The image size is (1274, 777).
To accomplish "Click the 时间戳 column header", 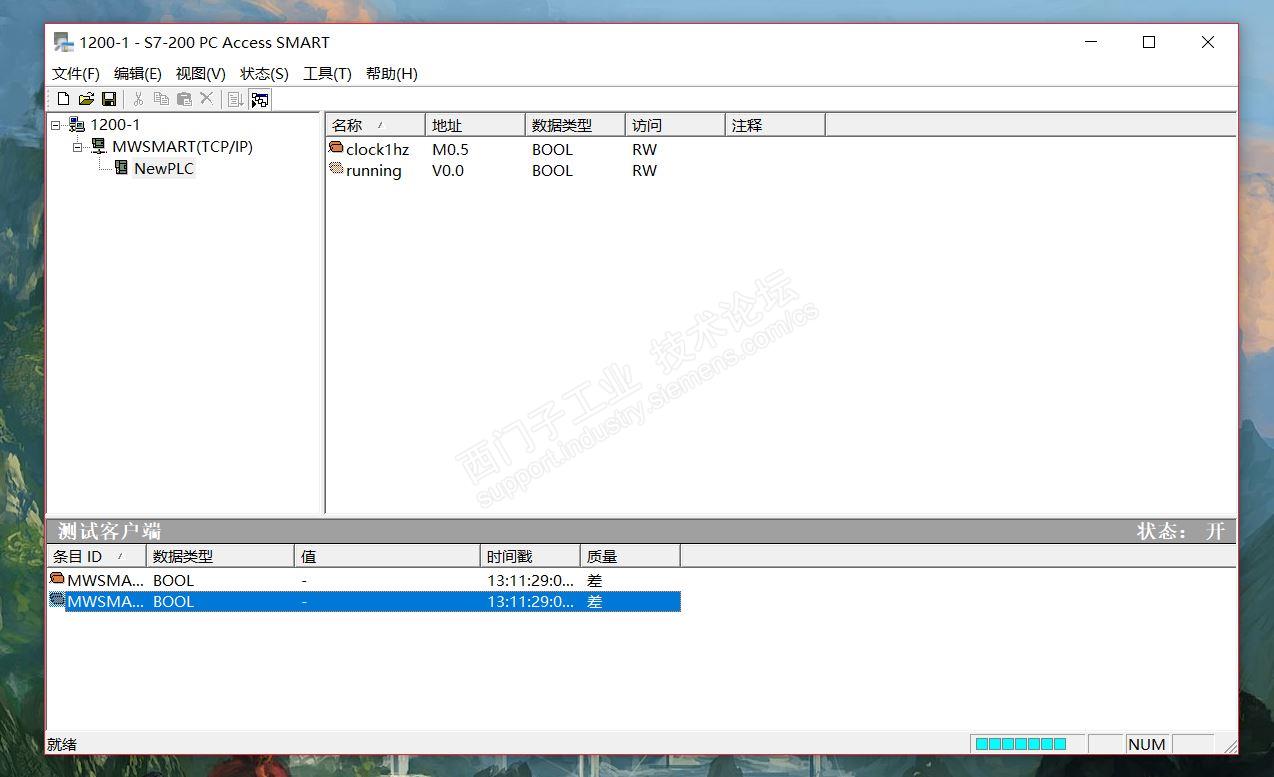I will [x=531, y=556].
